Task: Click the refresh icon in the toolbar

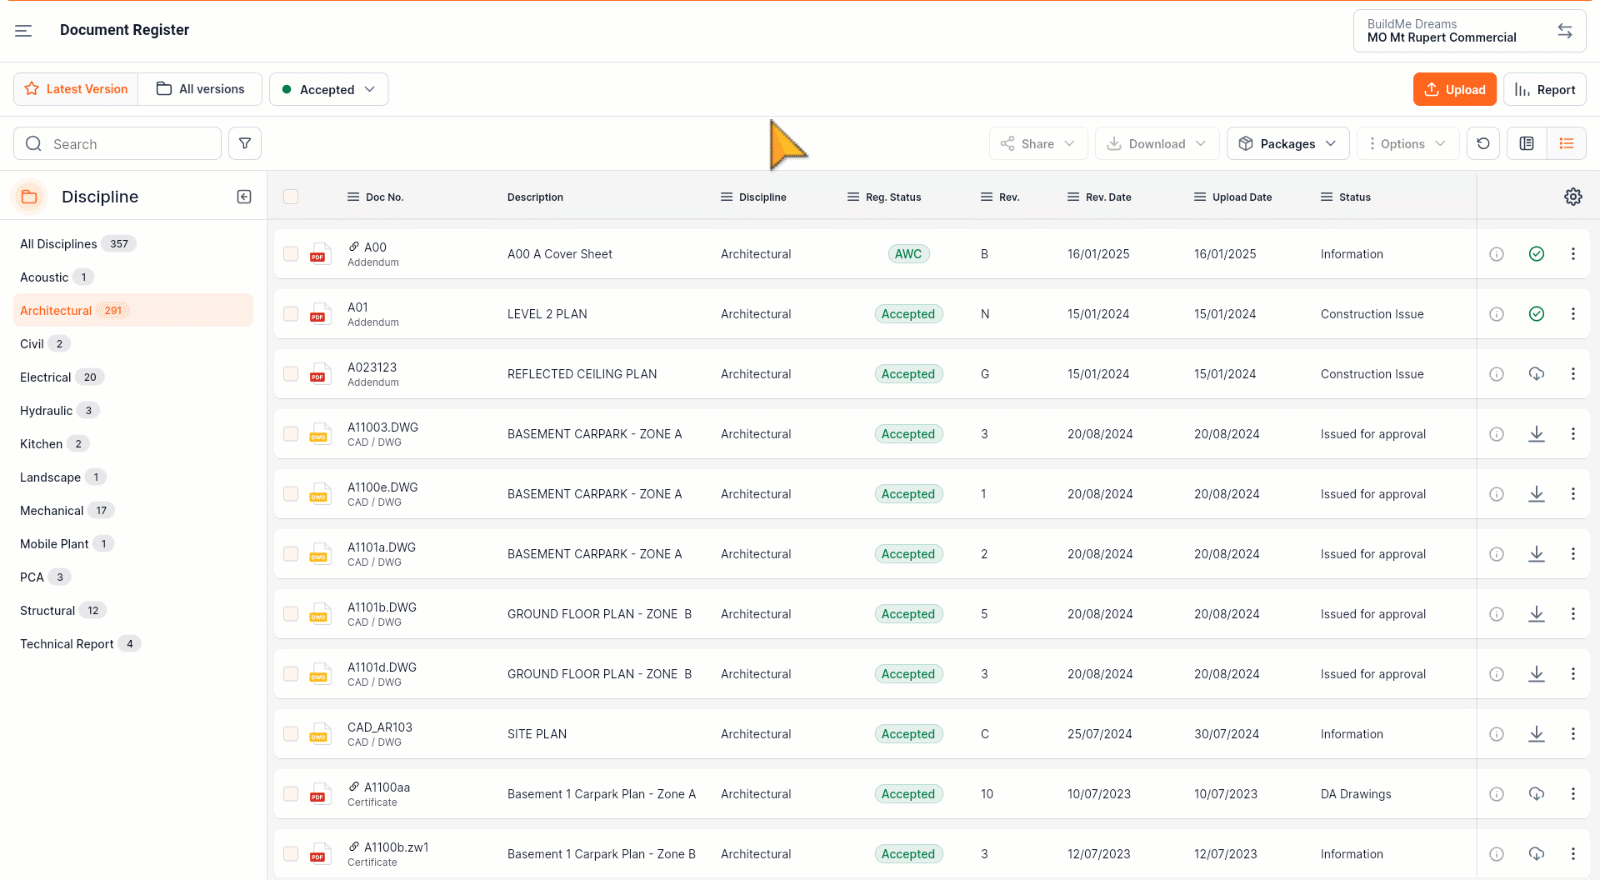Action: point(1483,144)
